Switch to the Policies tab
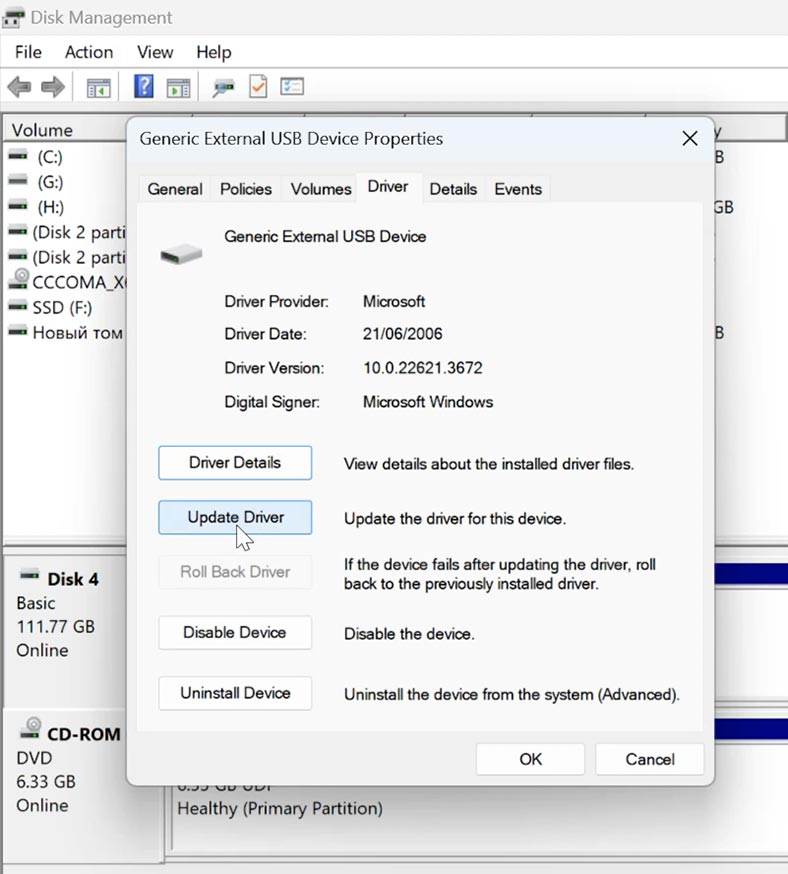 [x=246, y=189]
